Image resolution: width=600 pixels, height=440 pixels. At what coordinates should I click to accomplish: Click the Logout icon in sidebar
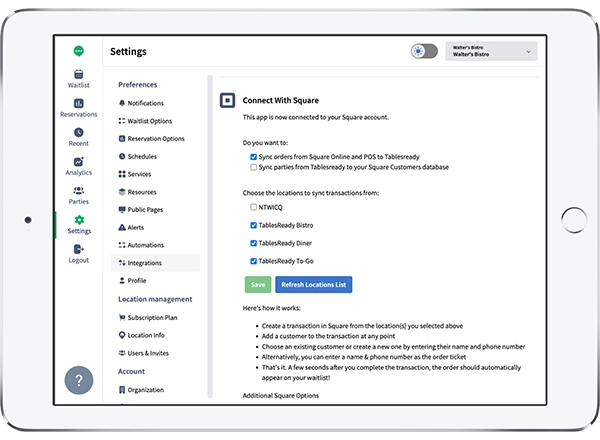click(x=79, y=248)
